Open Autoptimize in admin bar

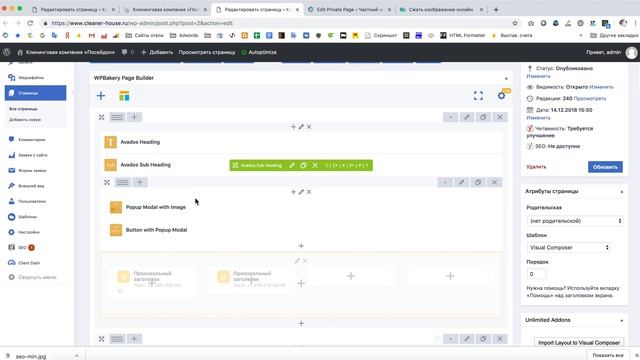point(259,52)
